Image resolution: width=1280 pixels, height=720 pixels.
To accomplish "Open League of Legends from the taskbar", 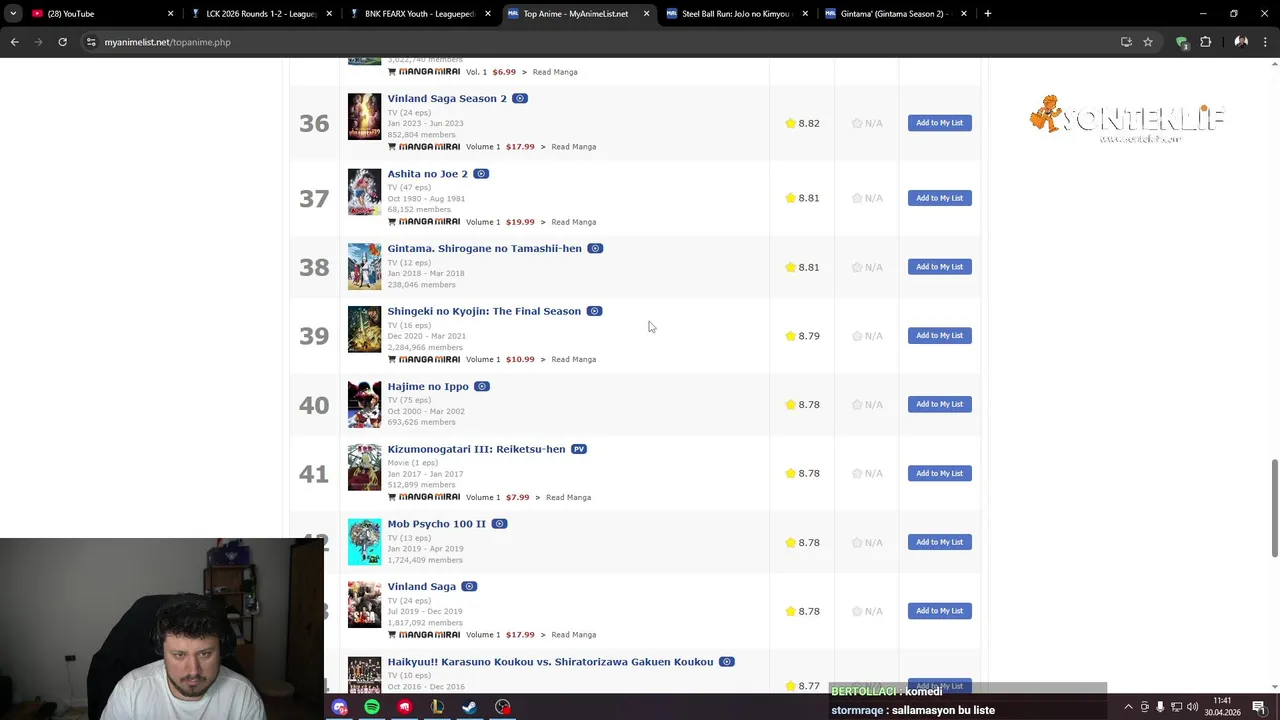I will [437, 707].
